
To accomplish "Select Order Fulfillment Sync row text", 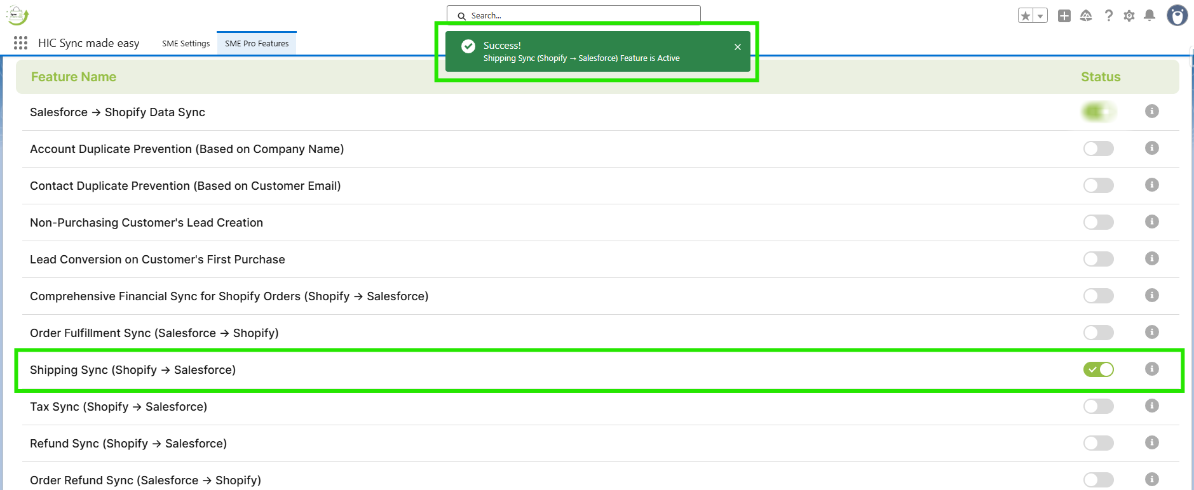I will 155,333.
